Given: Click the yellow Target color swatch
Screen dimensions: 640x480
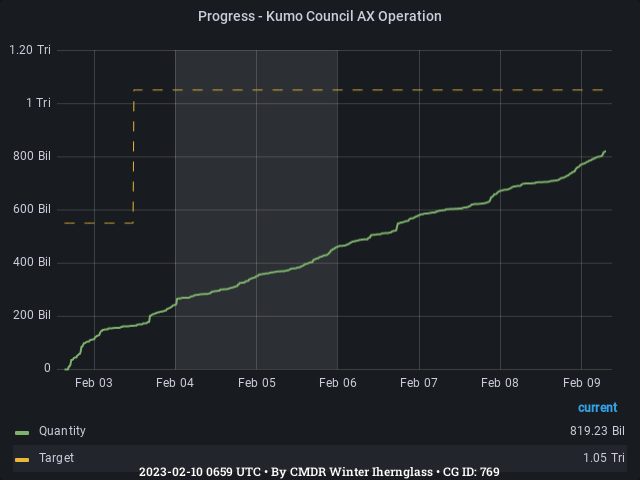Looking at the screenshot, I should click(22, 460).
